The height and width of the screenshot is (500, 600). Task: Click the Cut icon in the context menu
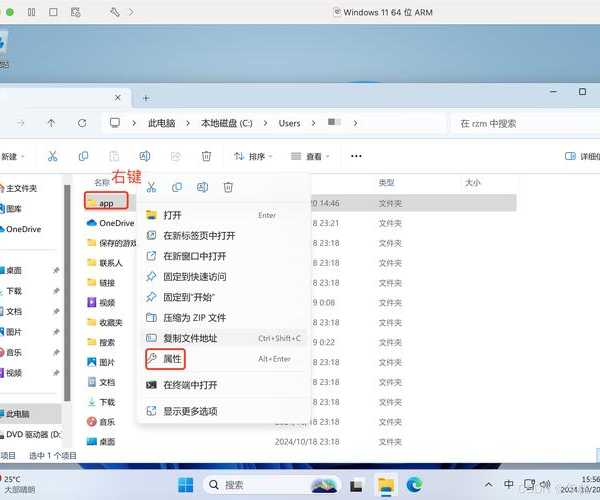[151, 187]
